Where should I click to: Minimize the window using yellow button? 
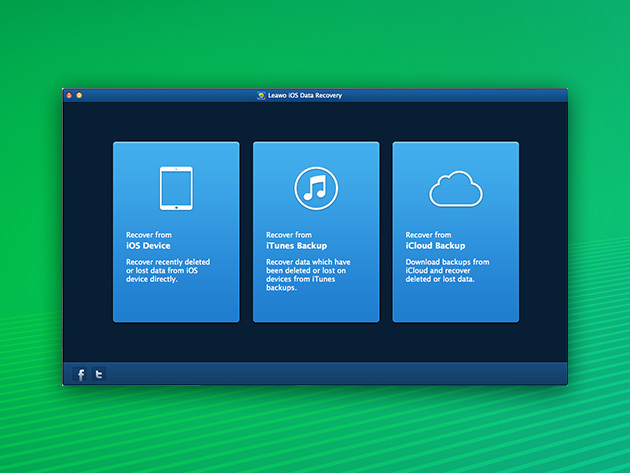pyautogui.click(x=79, y=95)
